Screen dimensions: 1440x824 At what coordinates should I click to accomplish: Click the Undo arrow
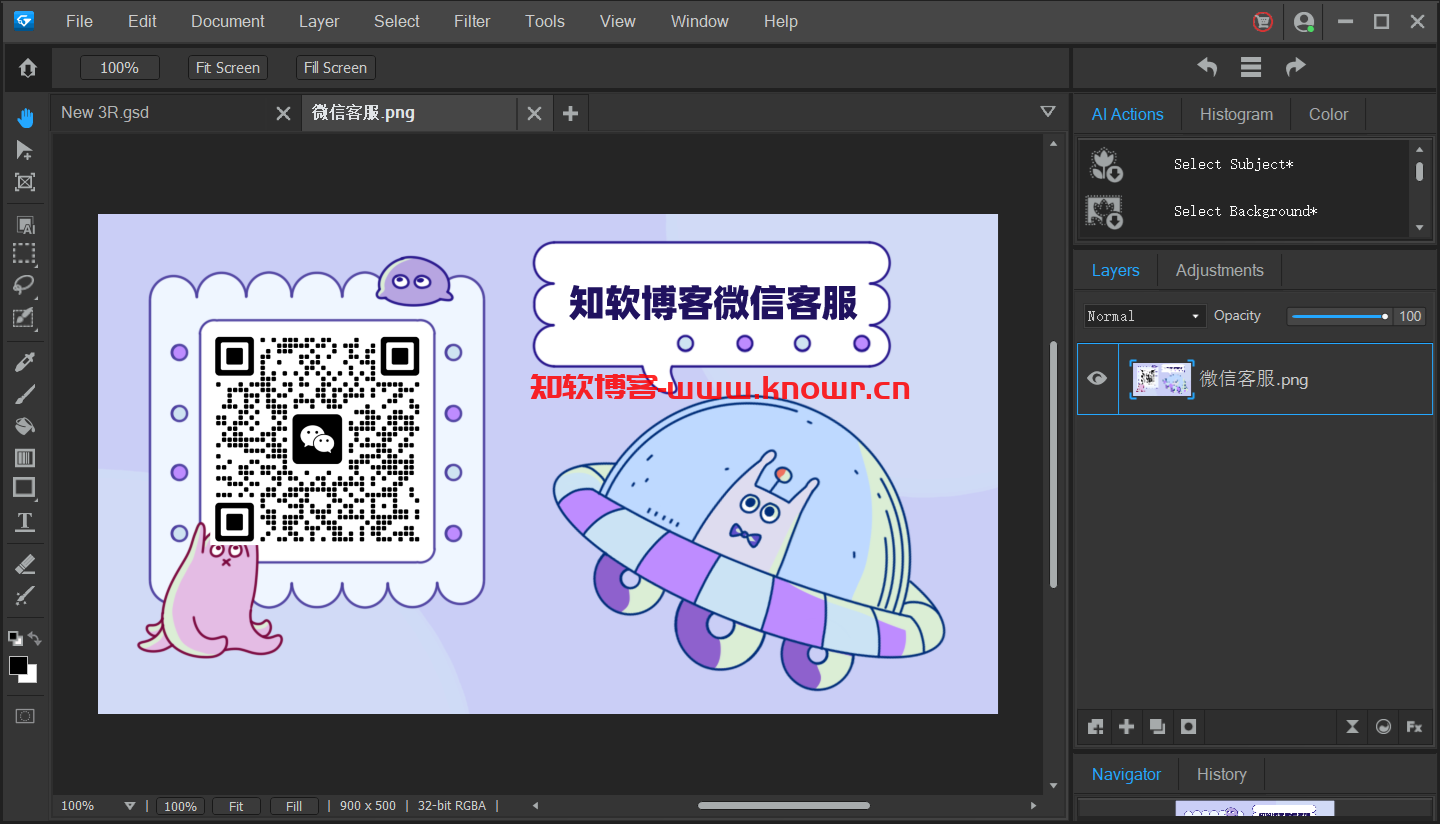pos(1207,67)
